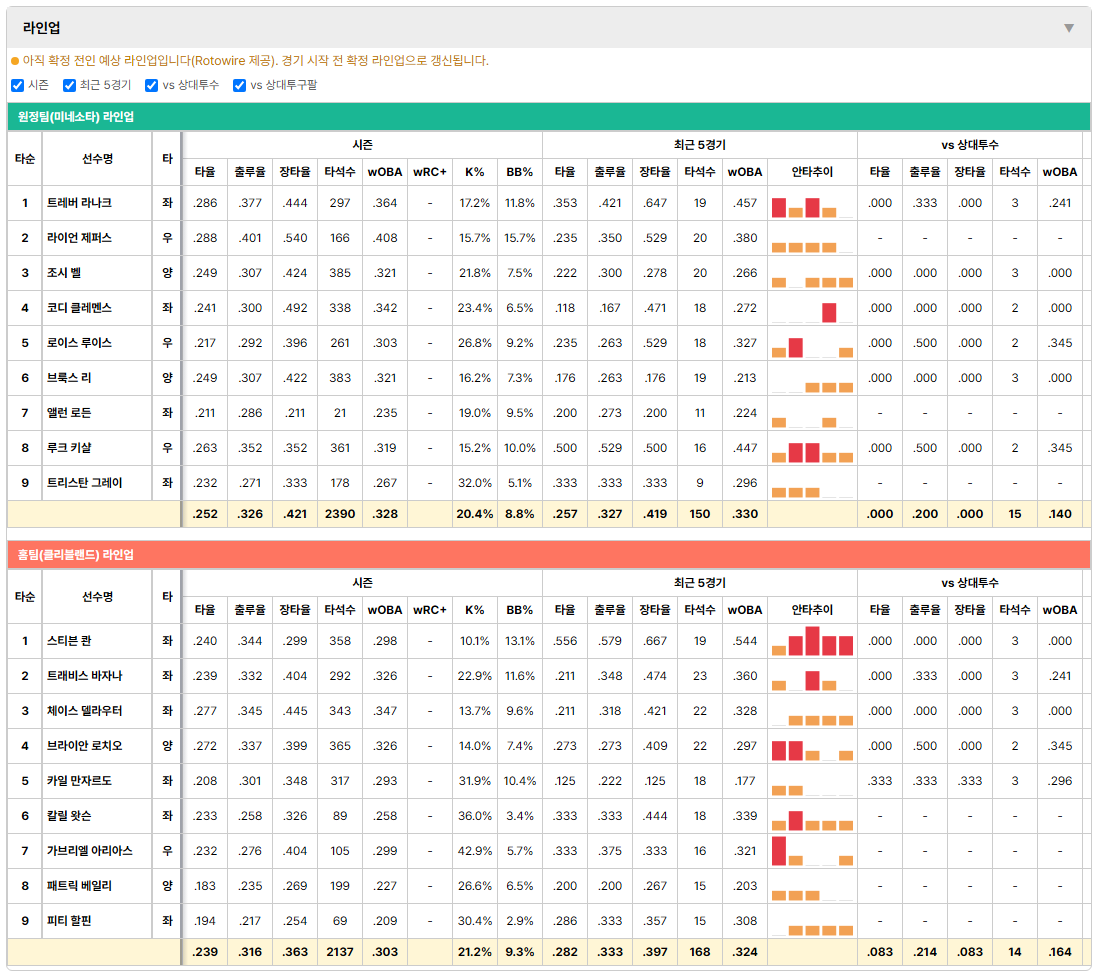Toggle the 최근 5경기 checkbox

click(69, 85)
